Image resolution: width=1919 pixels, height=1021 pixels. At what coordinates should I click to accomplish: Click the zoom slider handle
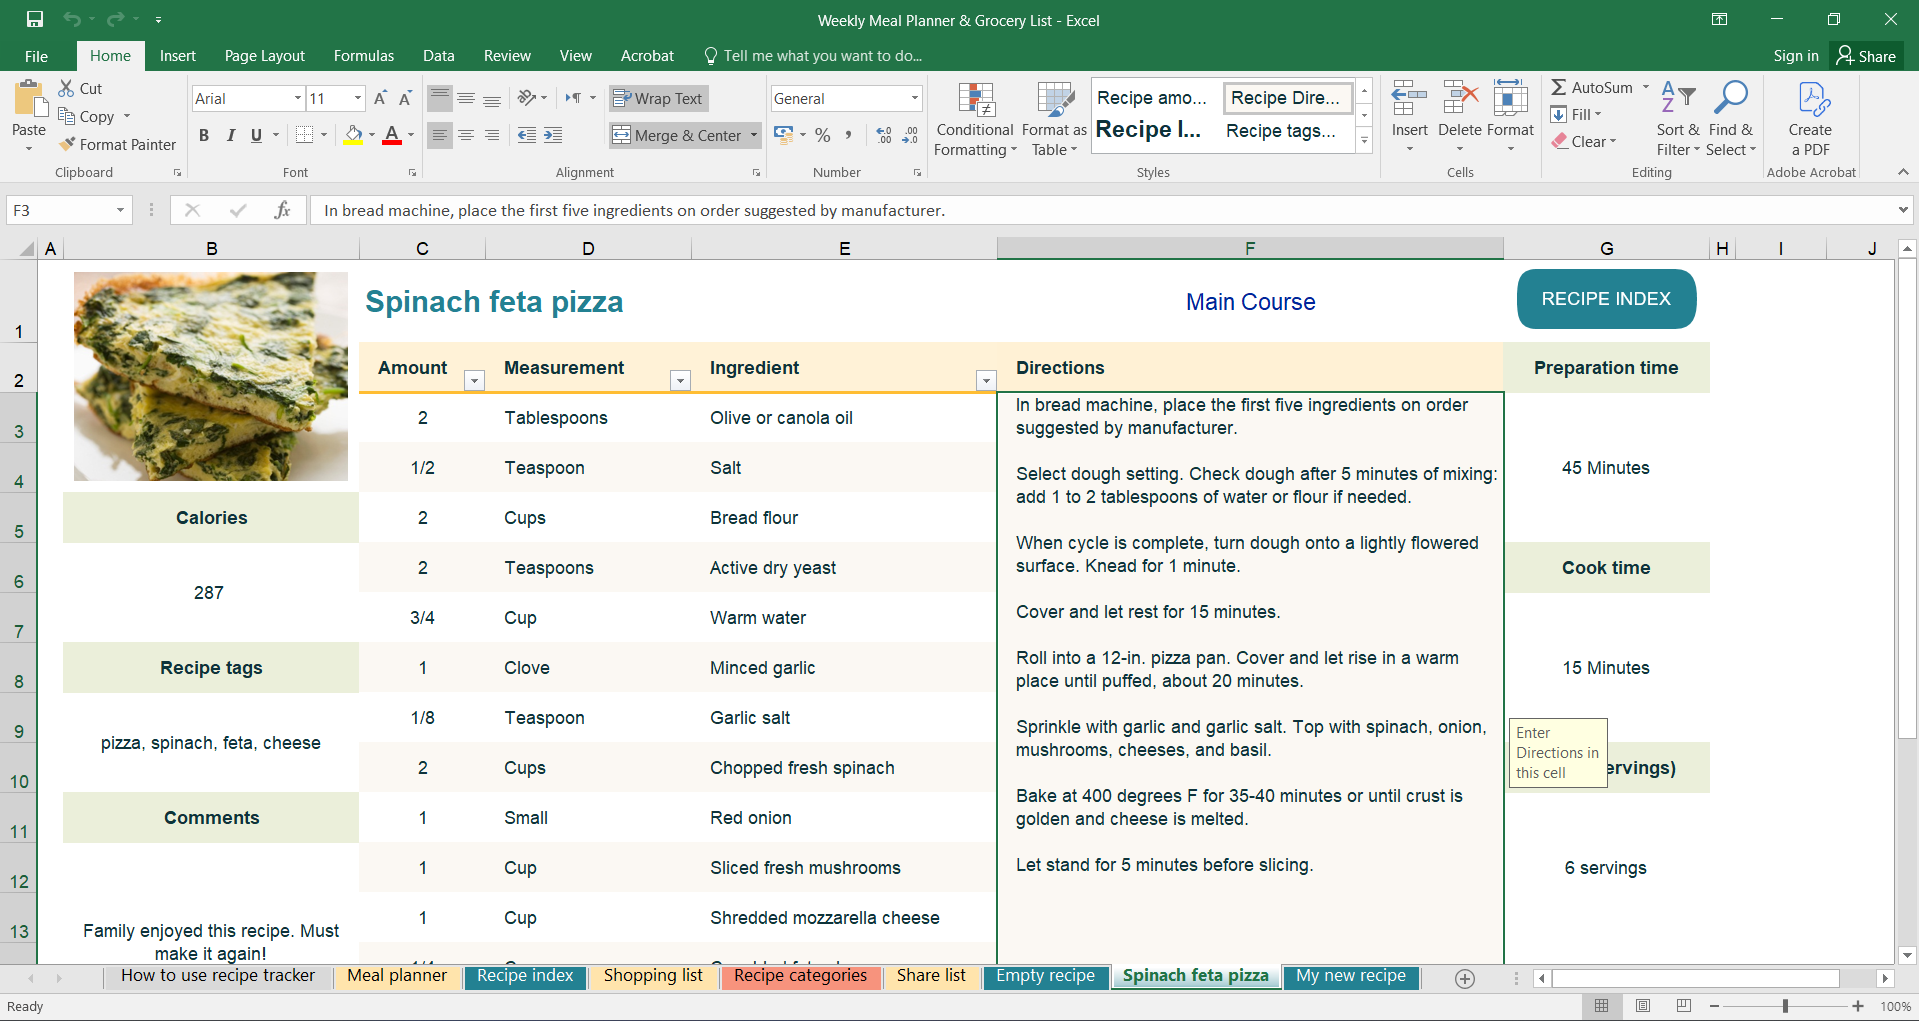point(1785,1006)
